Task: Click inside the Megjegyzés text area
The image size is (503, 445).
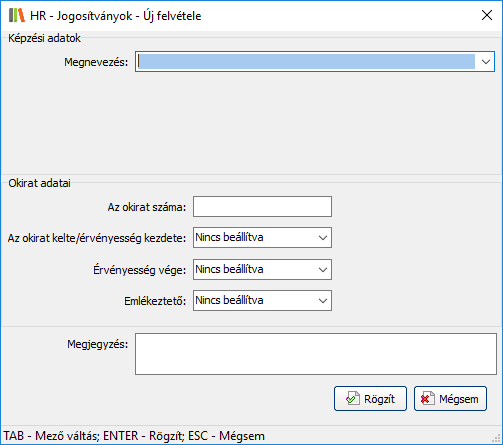Action: pyautogui.click(x=316, y=354)
